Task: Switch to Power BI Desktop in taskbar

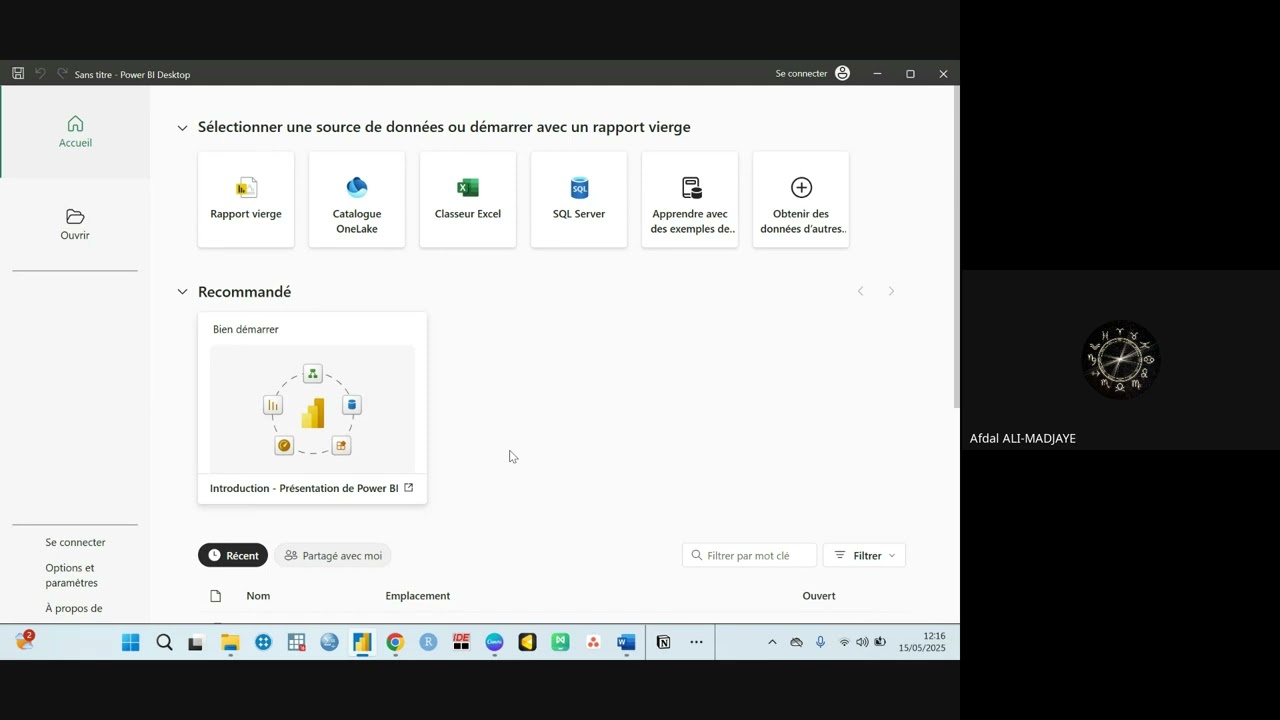Action: [362, 643]
